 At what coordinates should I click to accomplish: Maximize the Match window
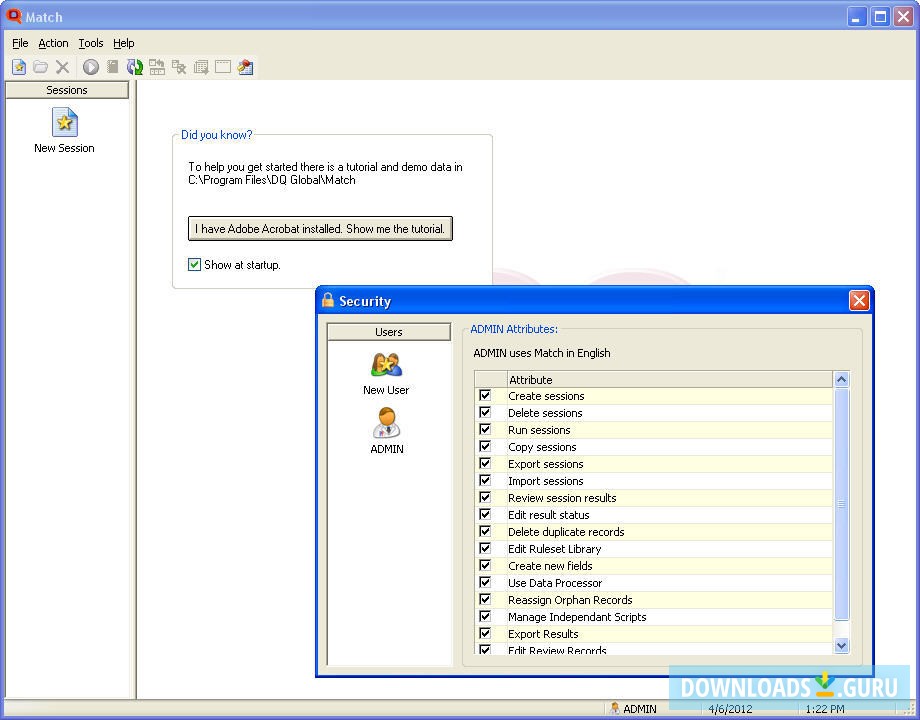(x=880, y=16)
